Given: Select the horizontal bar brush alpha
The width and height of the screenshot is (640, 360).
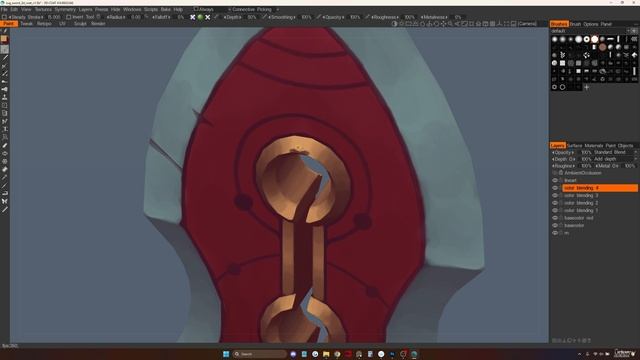Looking at the screenshot, I should pyautogui.click(x=611, y=39).
